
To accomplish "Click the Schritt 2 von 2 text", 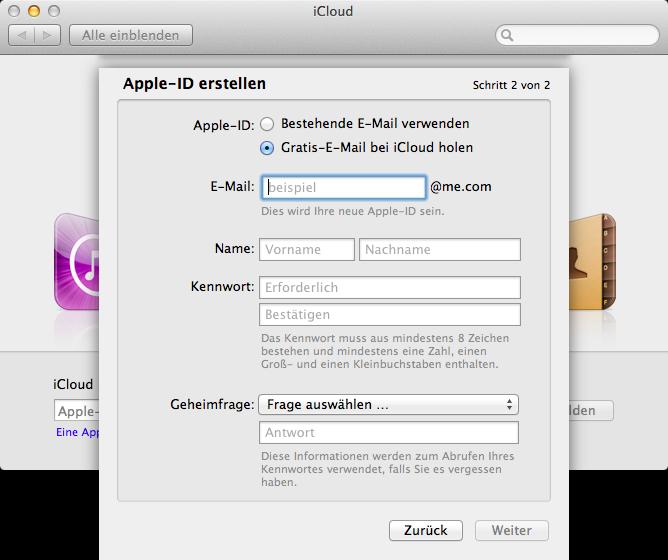I will click(x=511, y=85).
